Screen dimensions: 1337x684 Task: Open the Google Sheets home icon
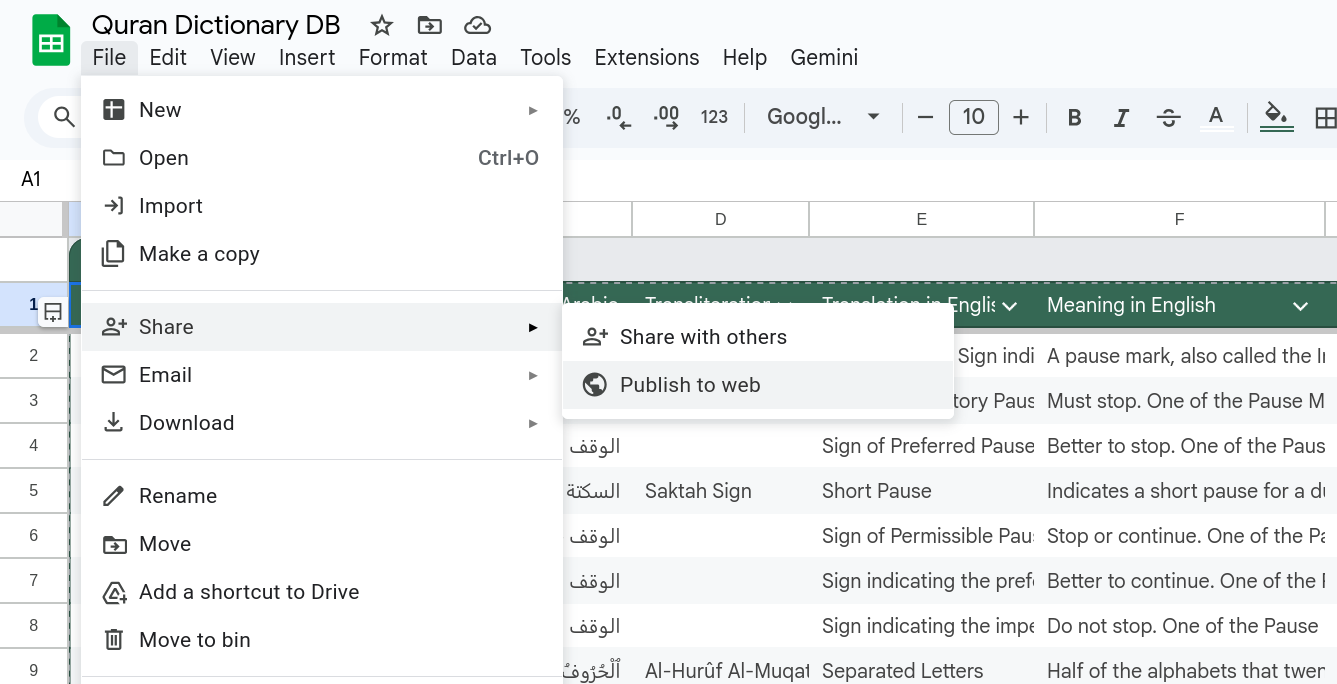[51, 42]
